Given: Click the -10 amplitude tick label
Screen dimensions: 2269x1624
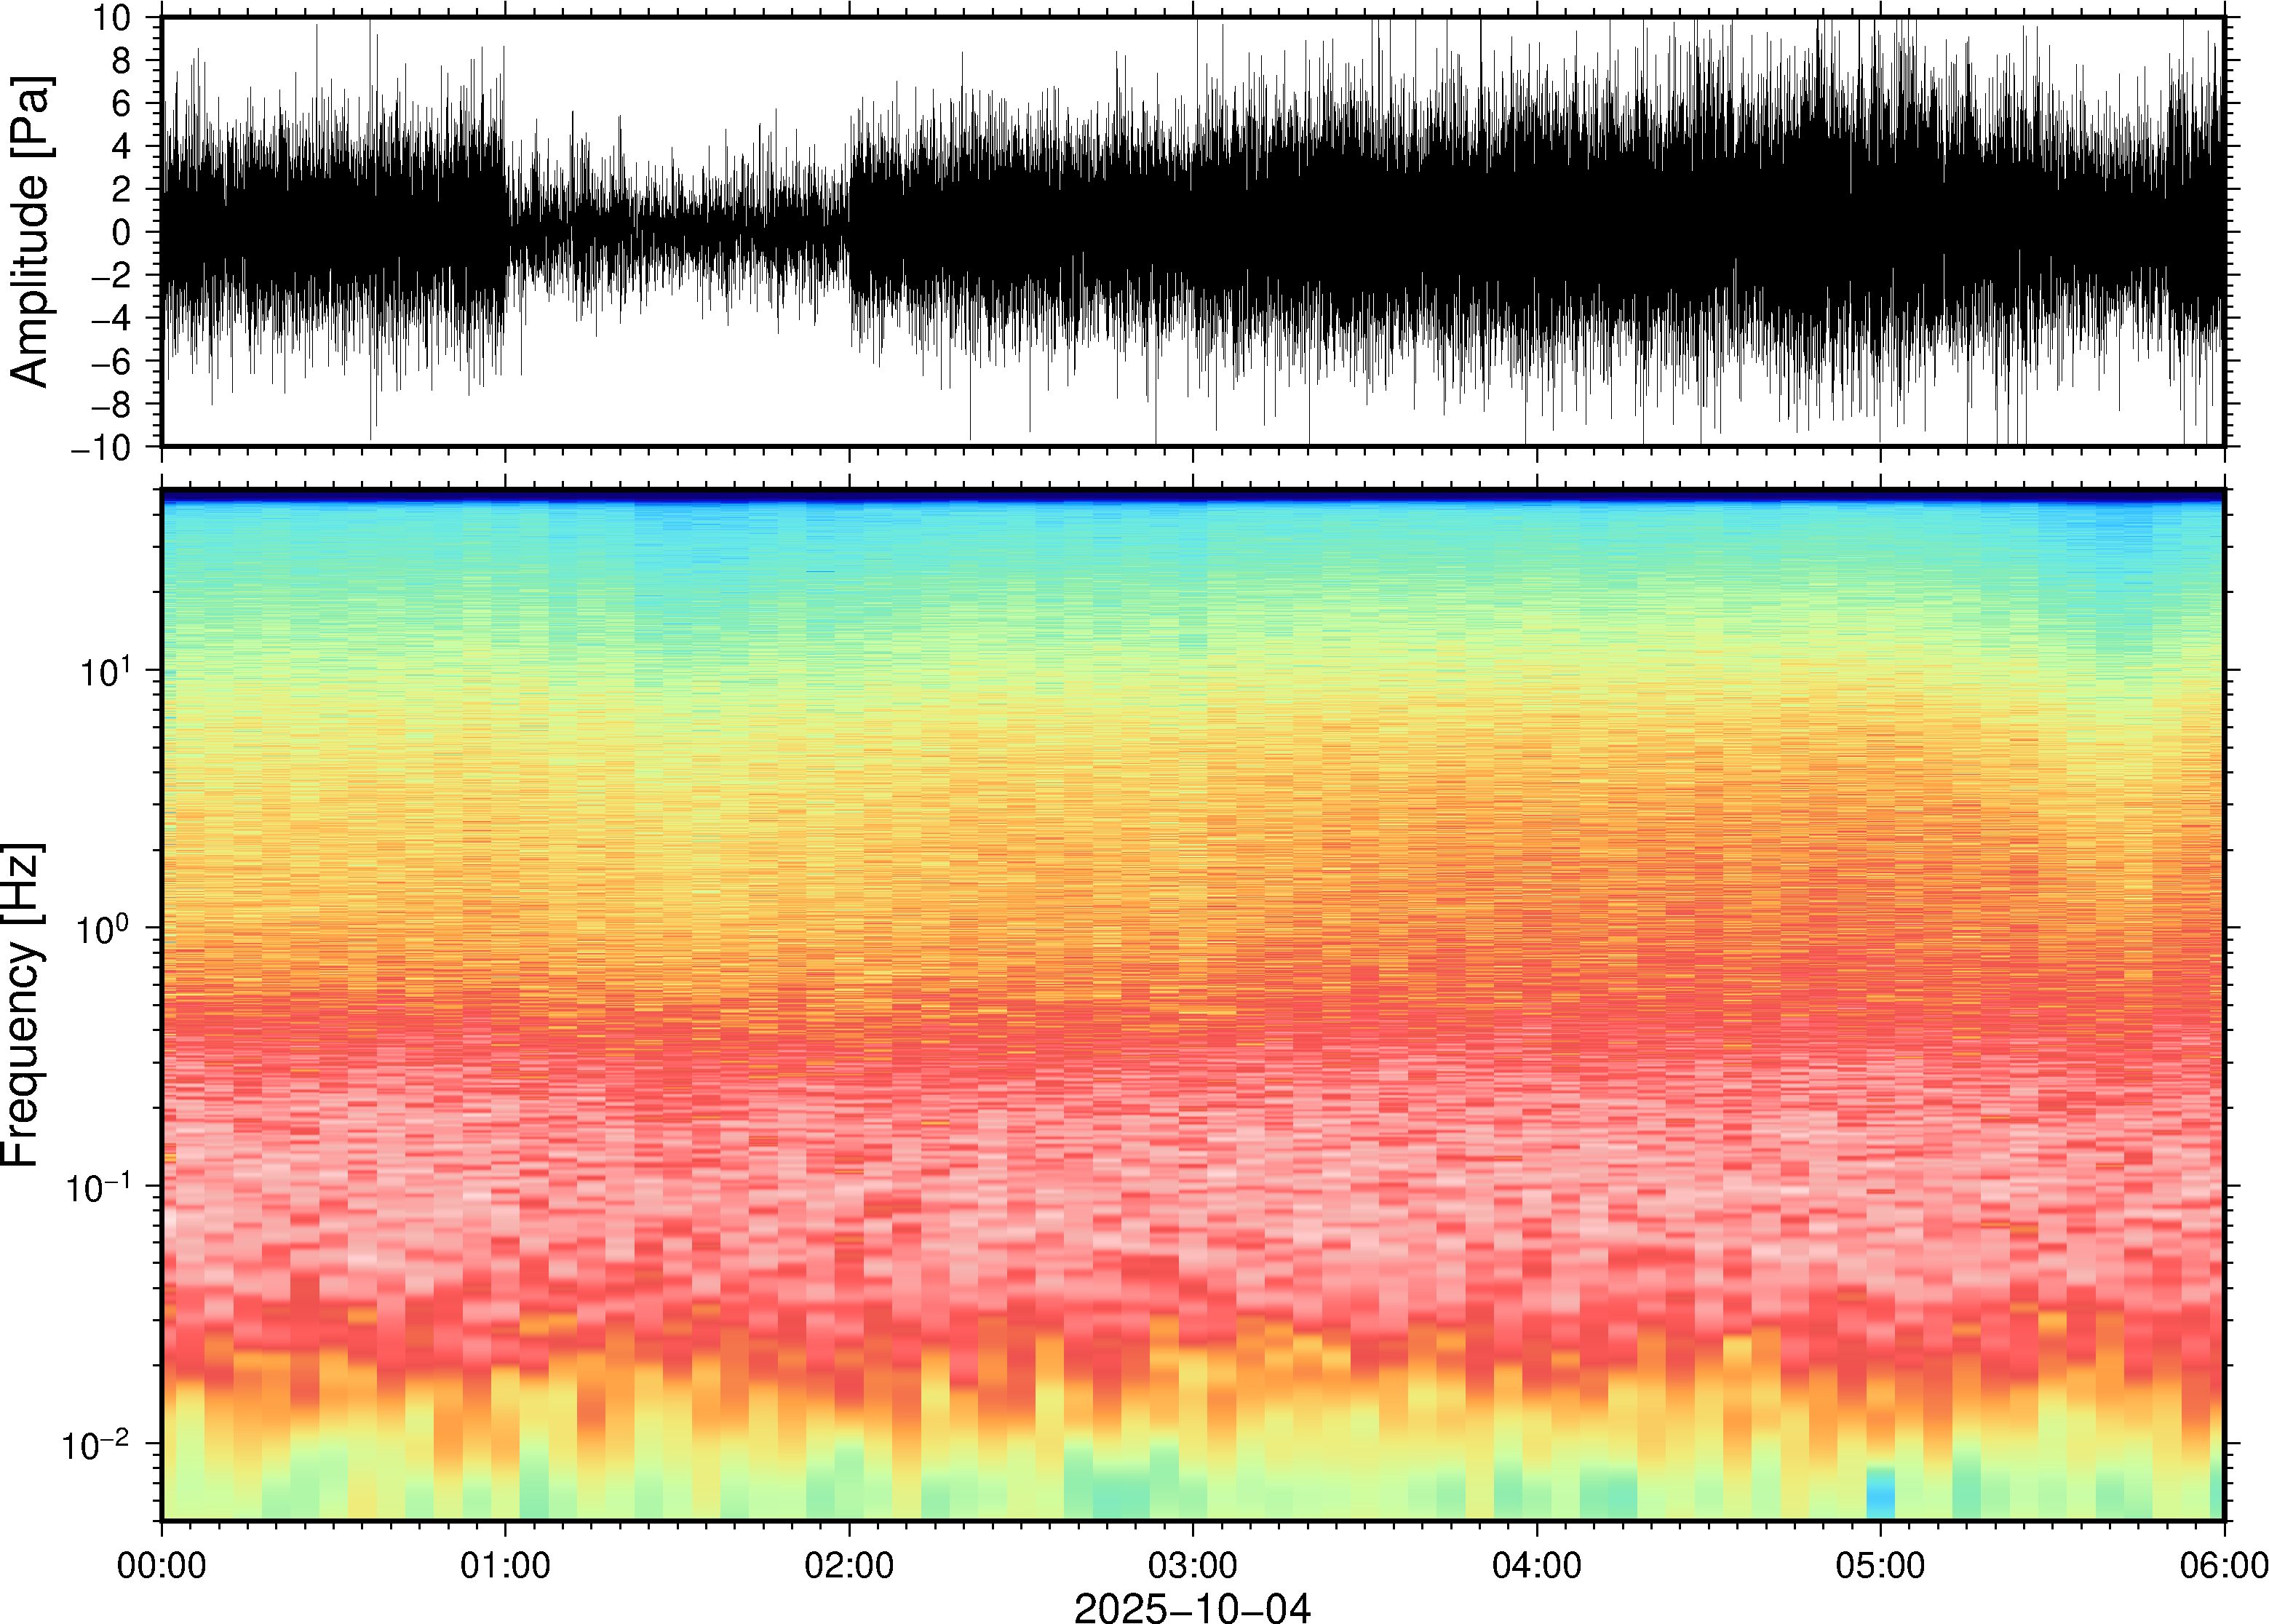Looking at the screenshot, I should 100,447.
